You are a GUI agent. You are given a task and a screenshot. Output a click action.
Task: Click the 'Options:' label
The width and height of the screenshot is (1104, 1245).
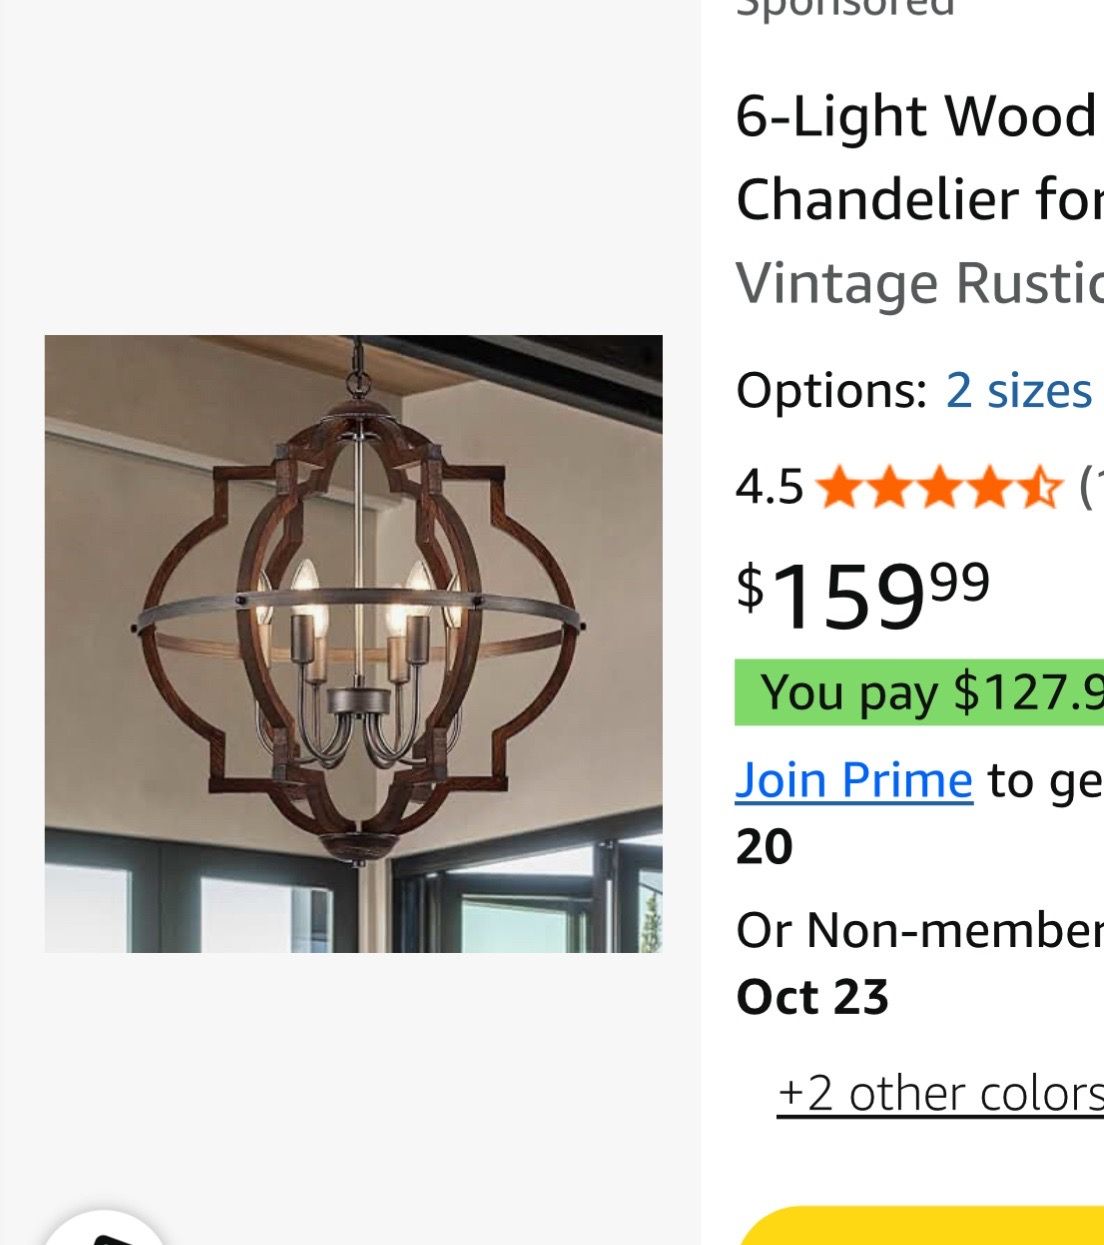[832, 390]
